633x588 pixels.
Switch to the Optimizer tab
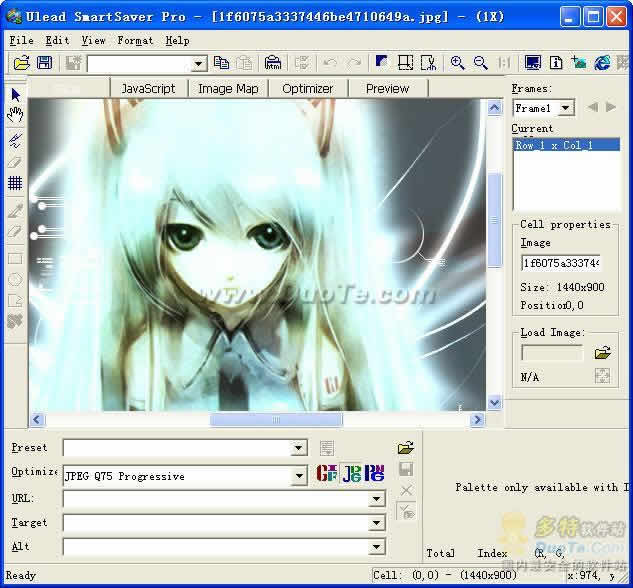point(308,88)
